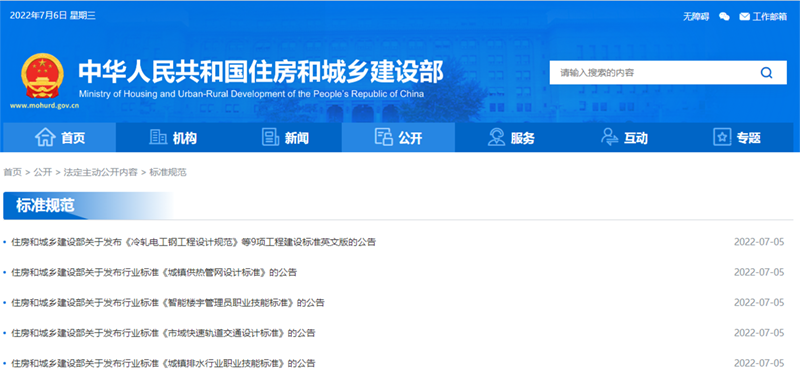800x385 pixels.
Task: Click the envelope mail icon
Action: tap(744, 16)
